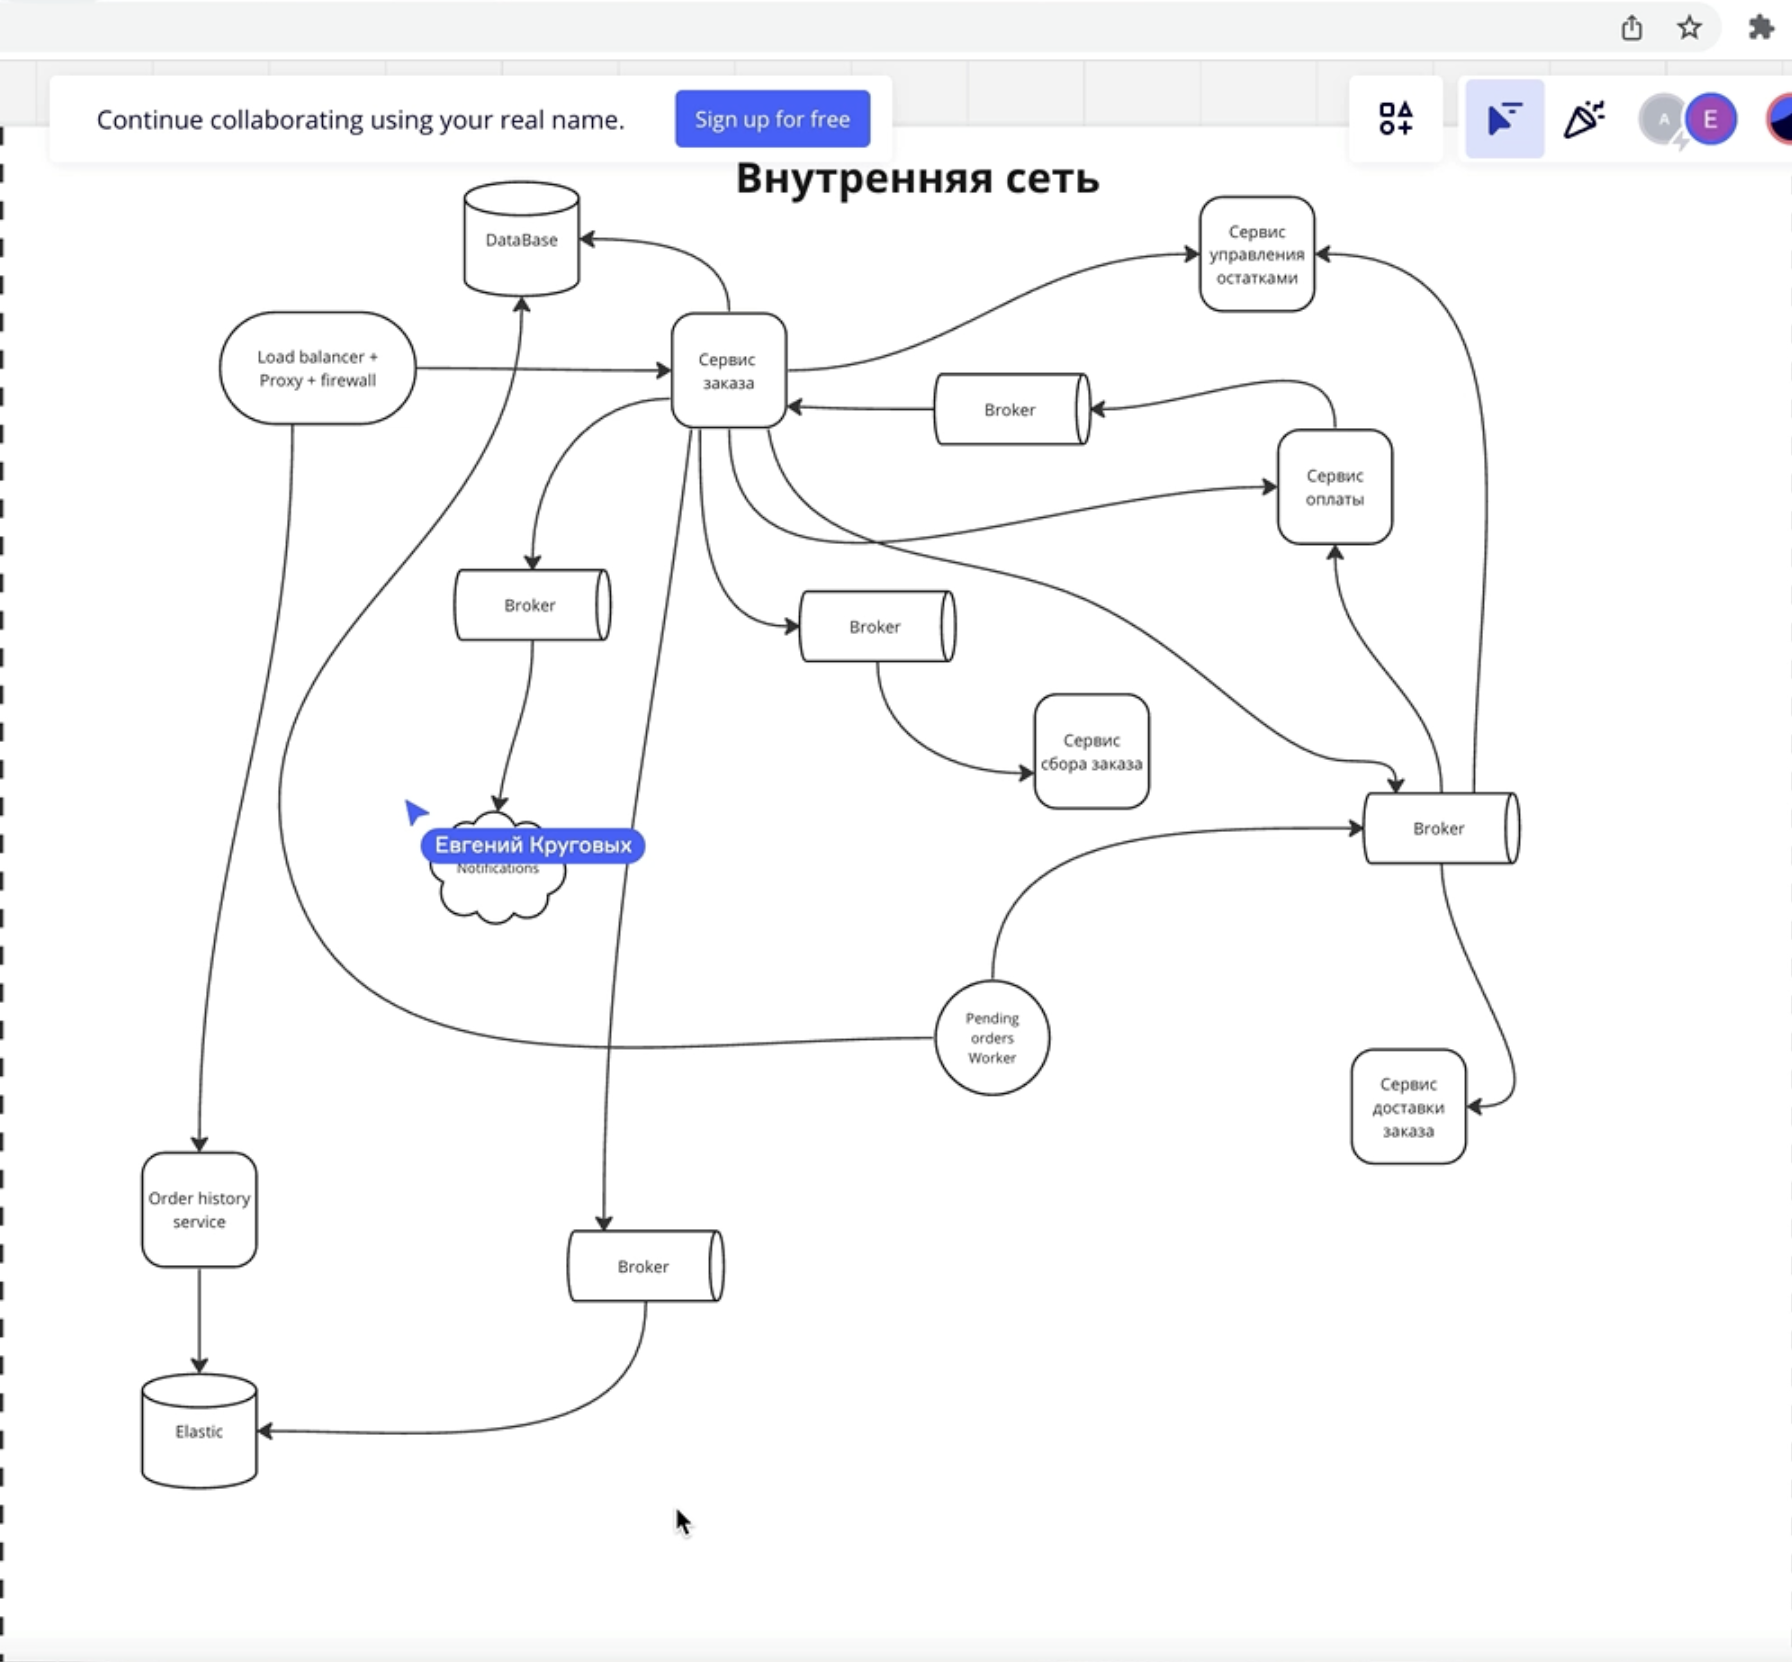Click the Сервис оплаты node
Image resolution: width=1792 pixels, height=1662 pixels.
pos(1334,488)
